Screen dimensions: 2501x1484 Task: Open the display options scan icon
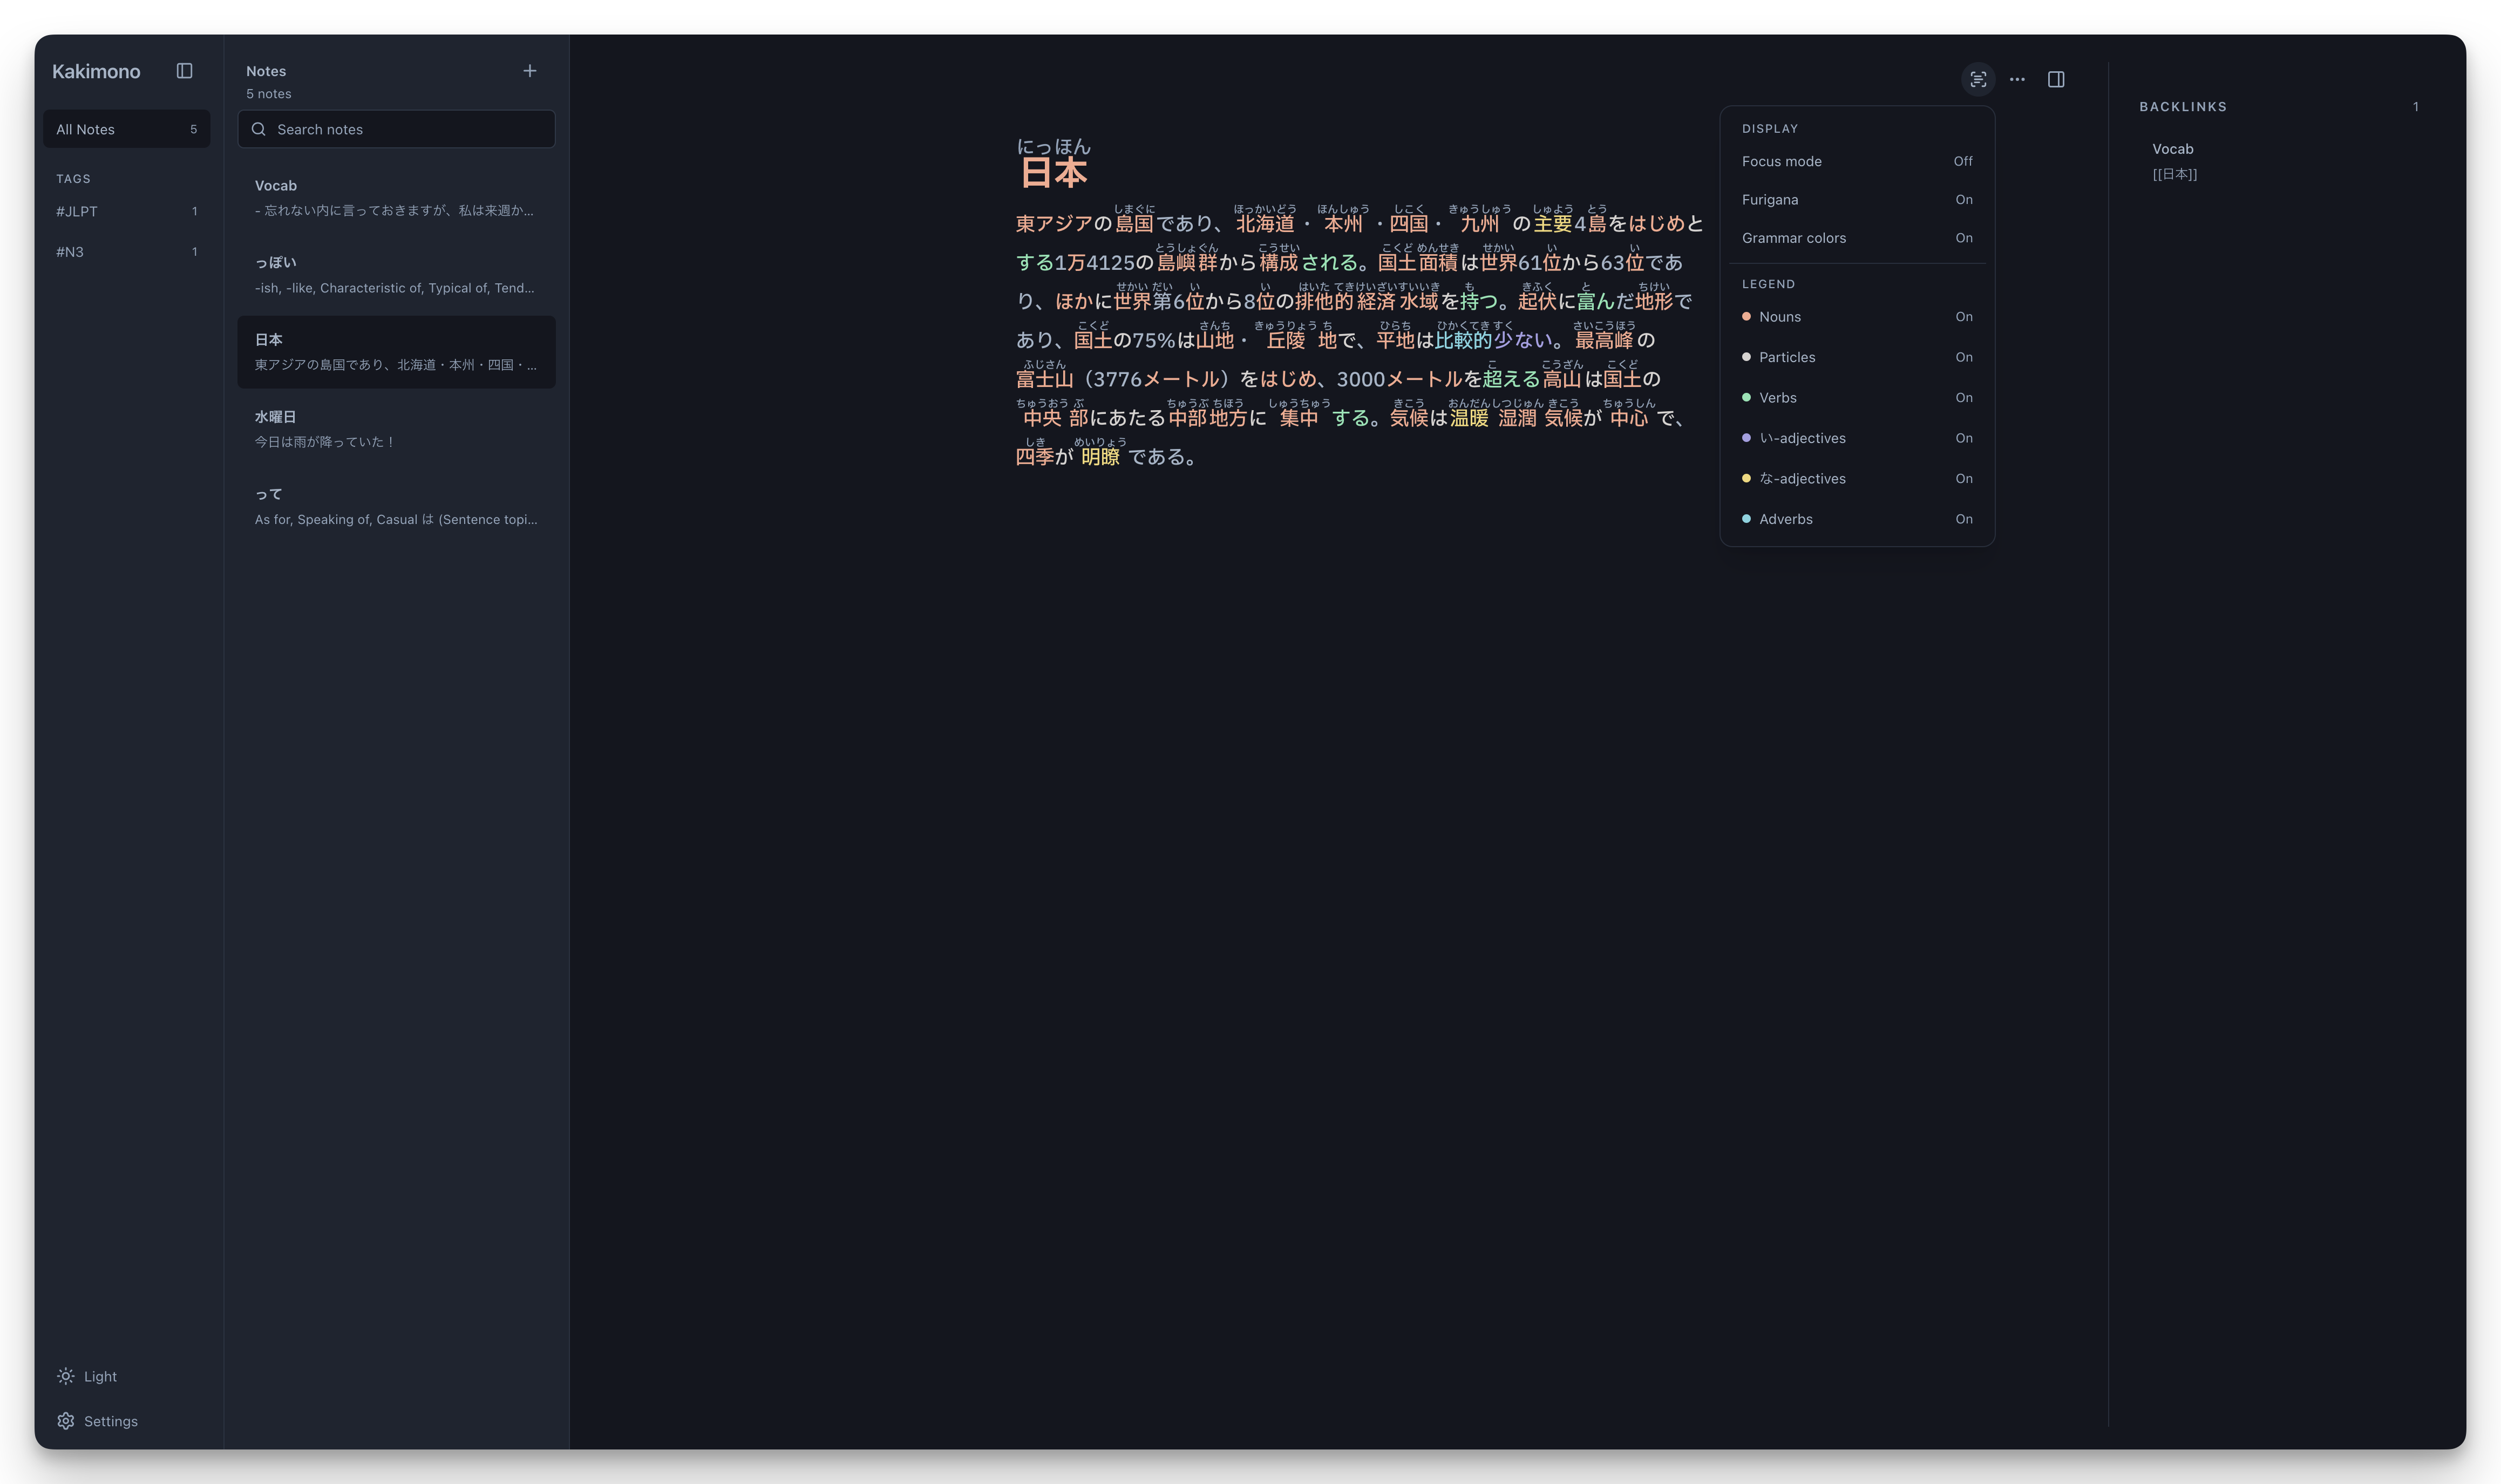pos(1977,79)
